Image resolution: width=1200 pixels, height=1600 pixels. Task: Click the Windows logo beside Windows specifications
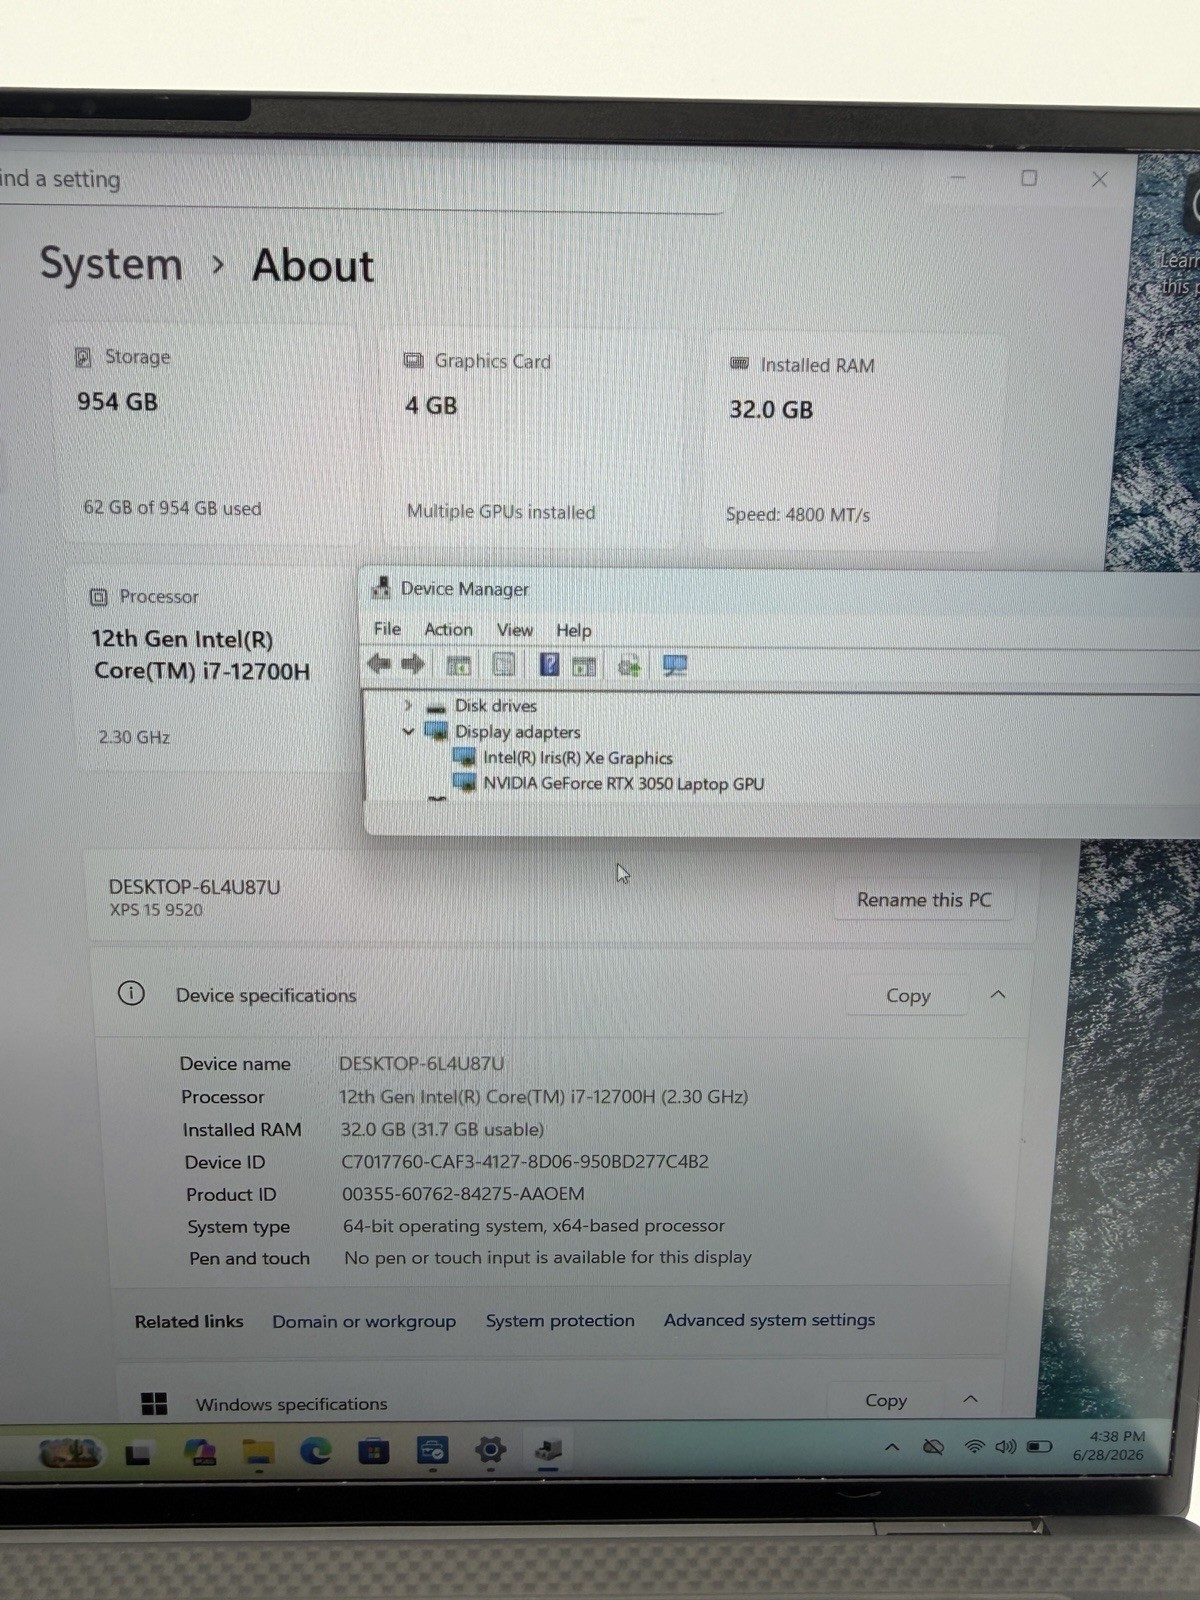click(154, 1403)
